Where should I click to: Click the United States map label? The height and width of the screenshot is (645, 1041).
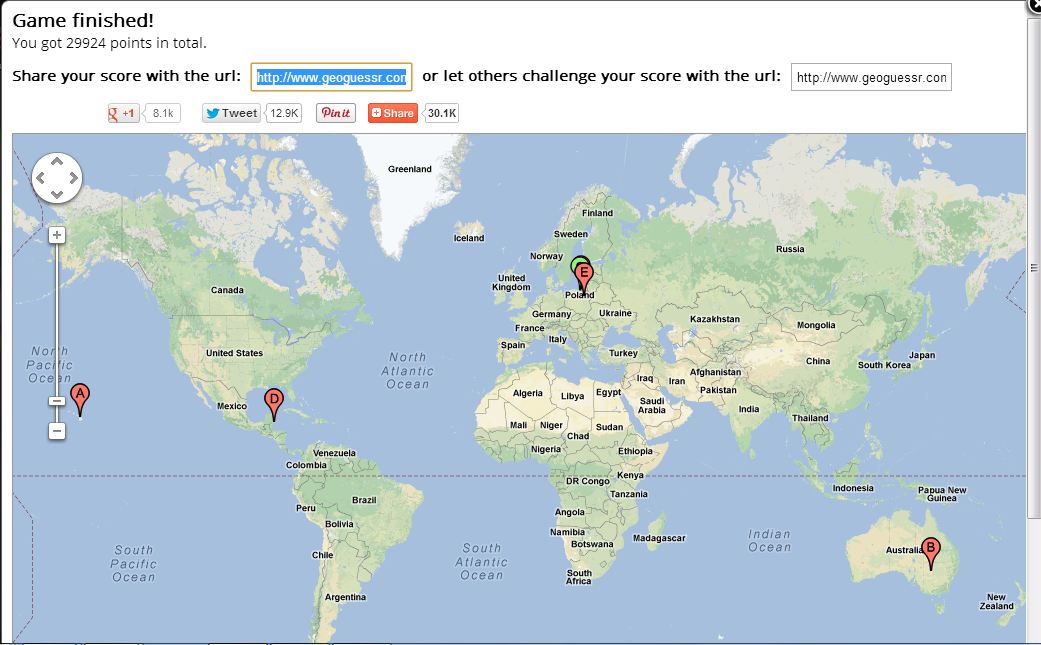click(x=234, y=353)
